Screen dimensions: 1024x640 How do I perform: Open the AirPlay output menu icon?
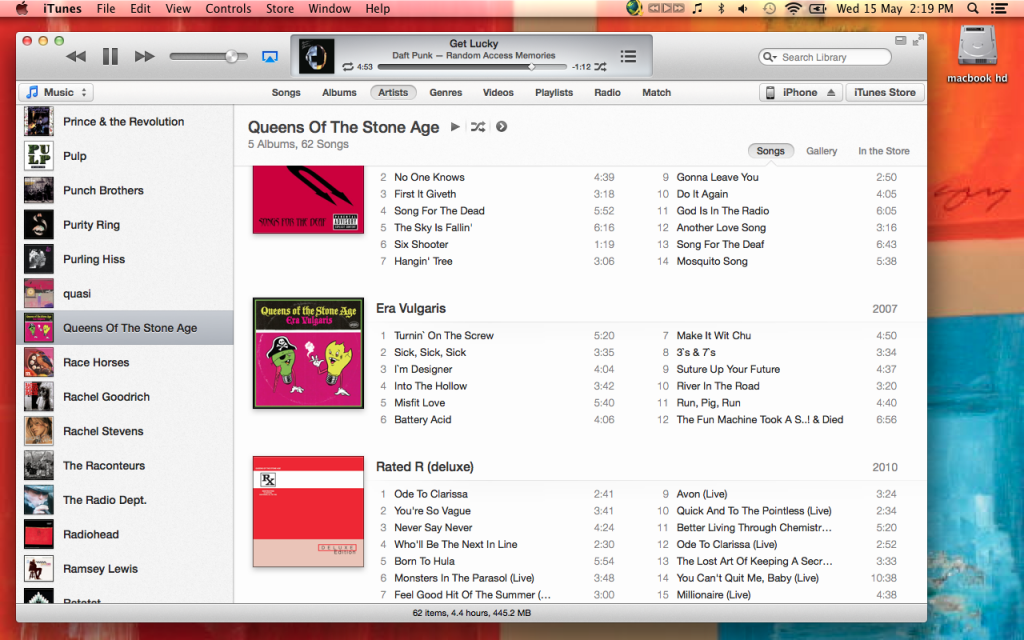(x=270, y=57)
